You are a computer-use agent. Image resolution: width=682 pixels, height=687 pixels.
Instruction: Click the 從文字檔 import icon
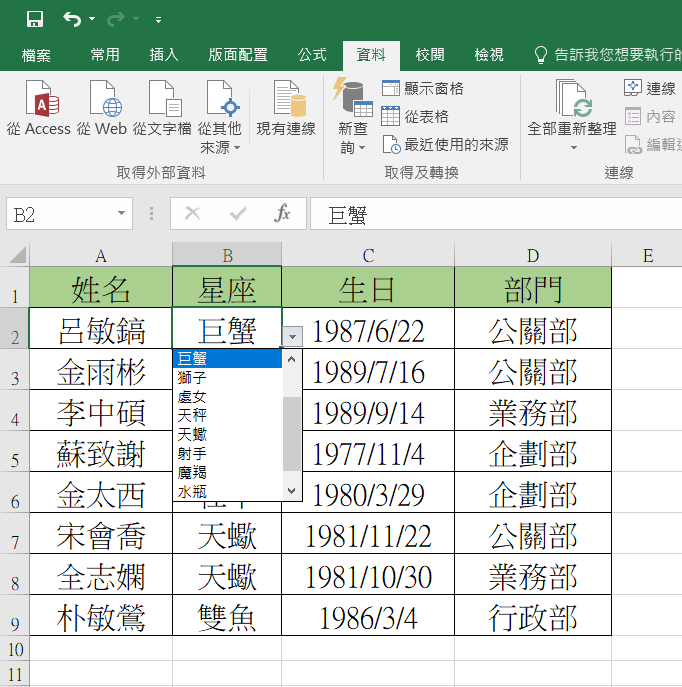162,108
